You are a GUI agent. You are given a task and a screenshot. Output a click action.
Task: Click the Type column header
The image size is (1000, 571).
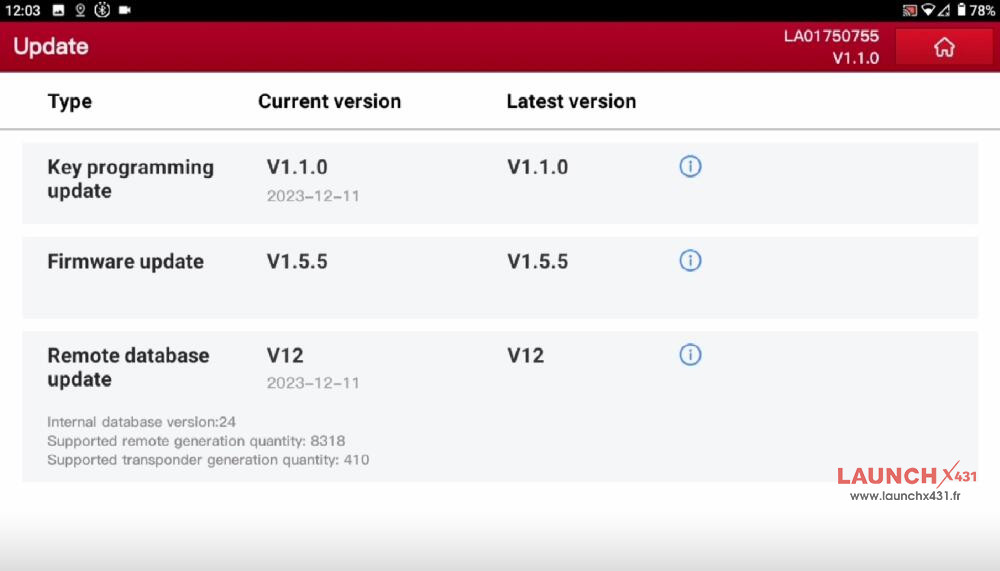click(x=70, y=101)
